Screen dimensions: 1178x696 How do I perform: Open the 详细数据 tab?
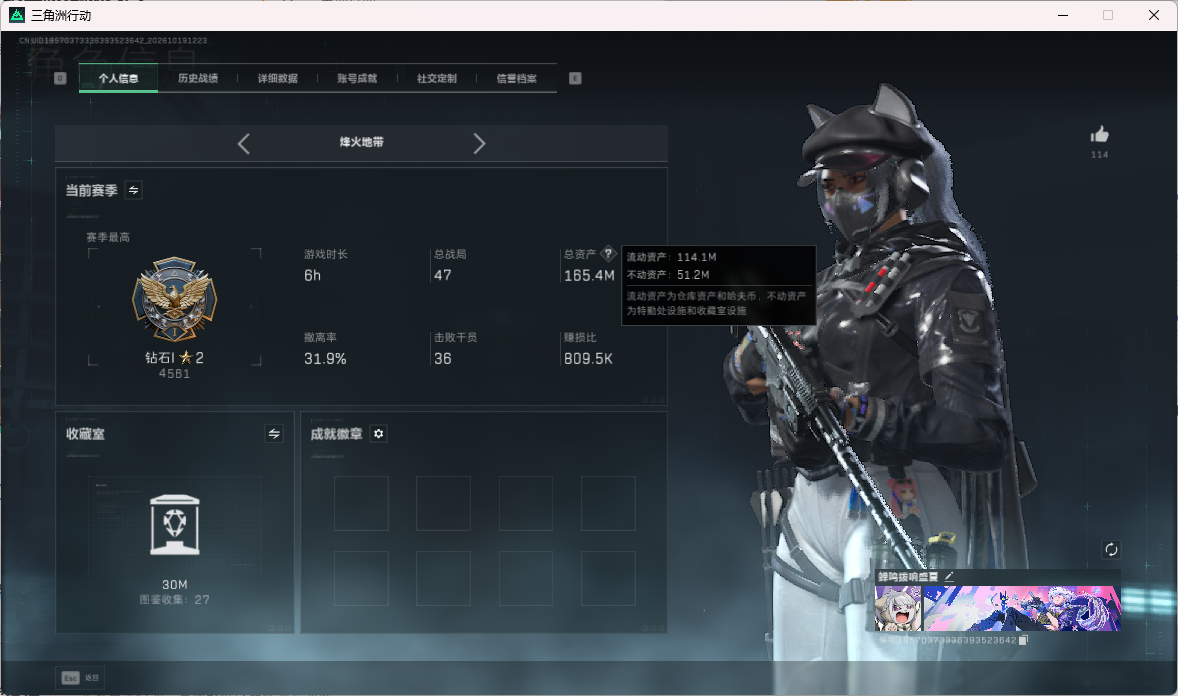click(277, 78)
